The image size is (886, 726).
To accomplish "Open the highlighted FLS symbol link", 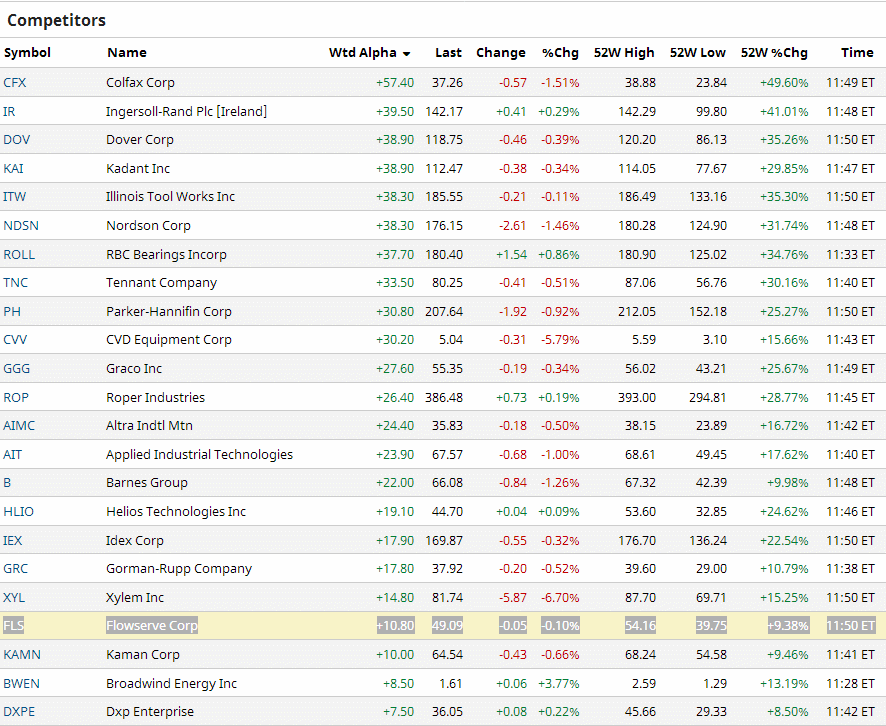I will pyautogui.click(x=14, y=625).
